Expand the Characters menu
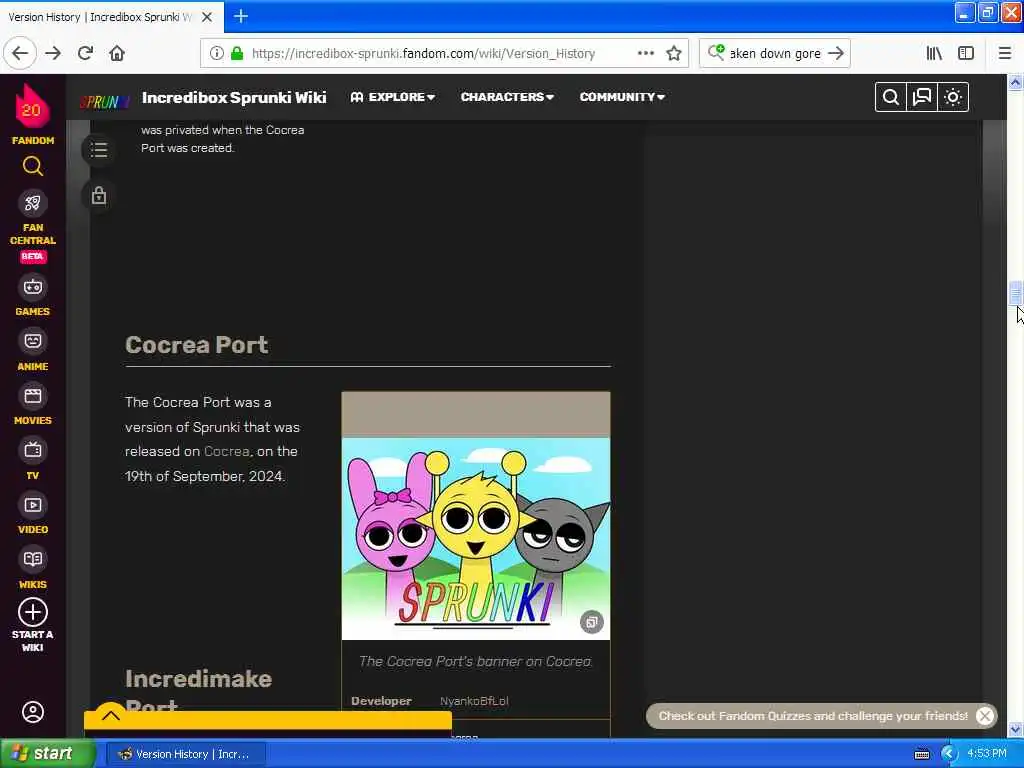This screenshot has height=768, width=1024. coord(507,97)
